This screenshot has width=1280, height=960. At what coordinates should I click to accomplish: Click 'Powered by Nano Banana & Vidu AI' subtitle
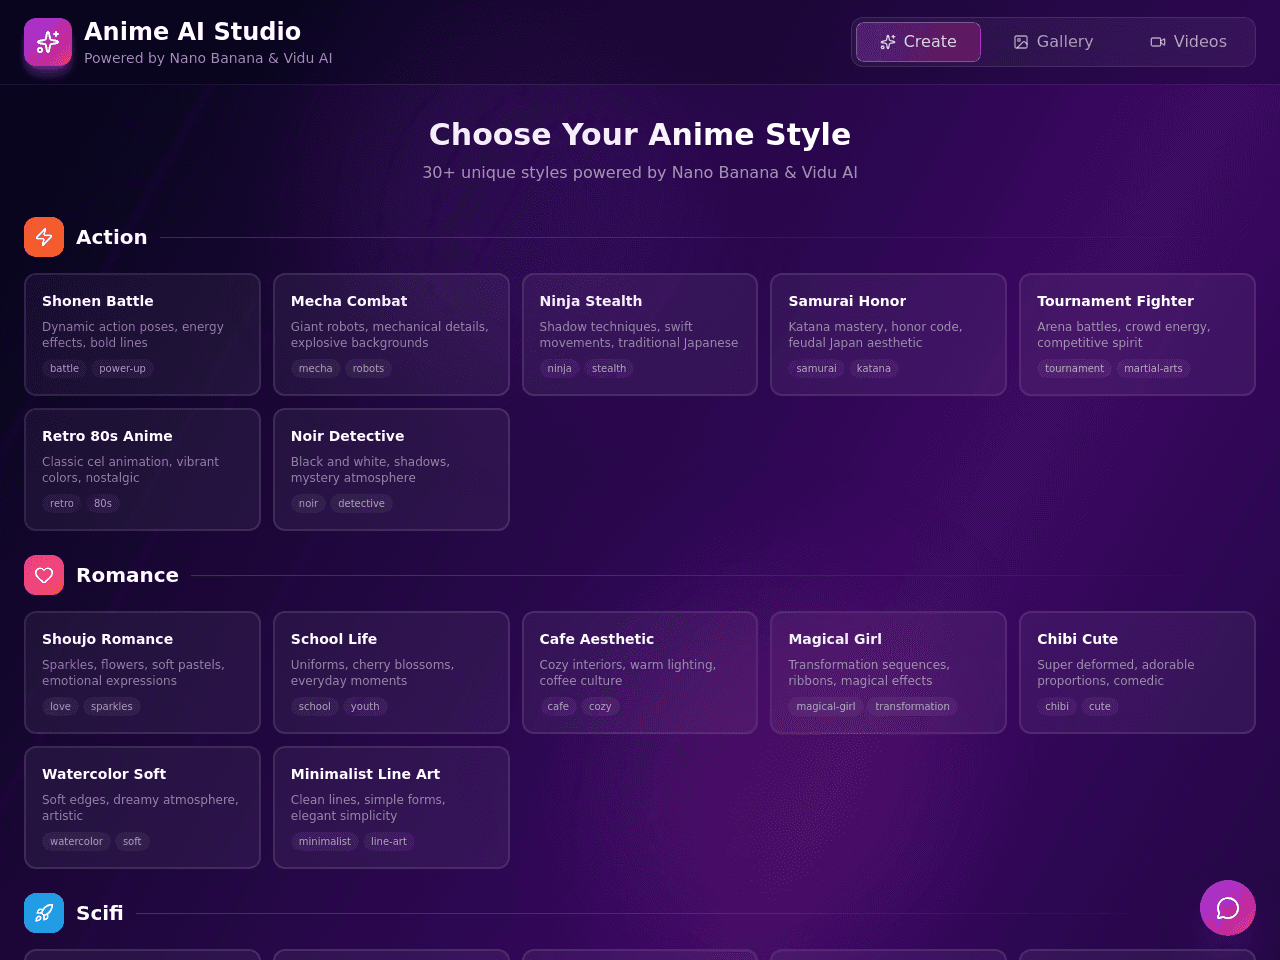[x=208, y=58]
